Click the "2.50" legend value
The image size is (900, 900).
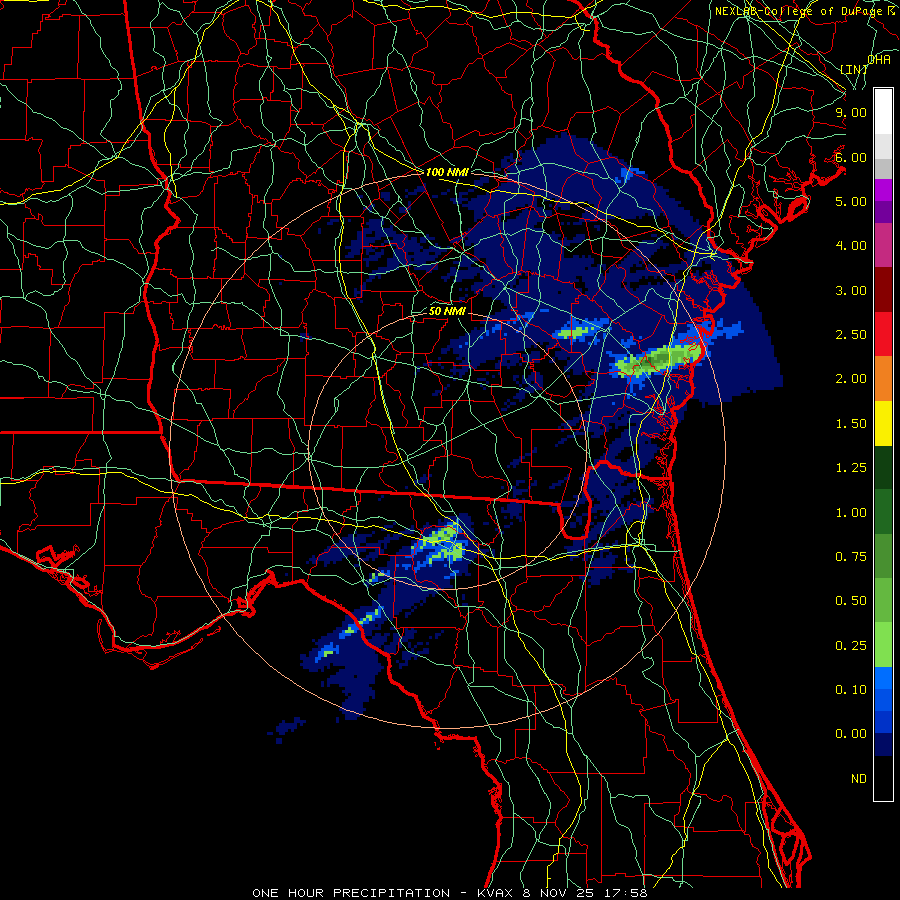point(851,335)
